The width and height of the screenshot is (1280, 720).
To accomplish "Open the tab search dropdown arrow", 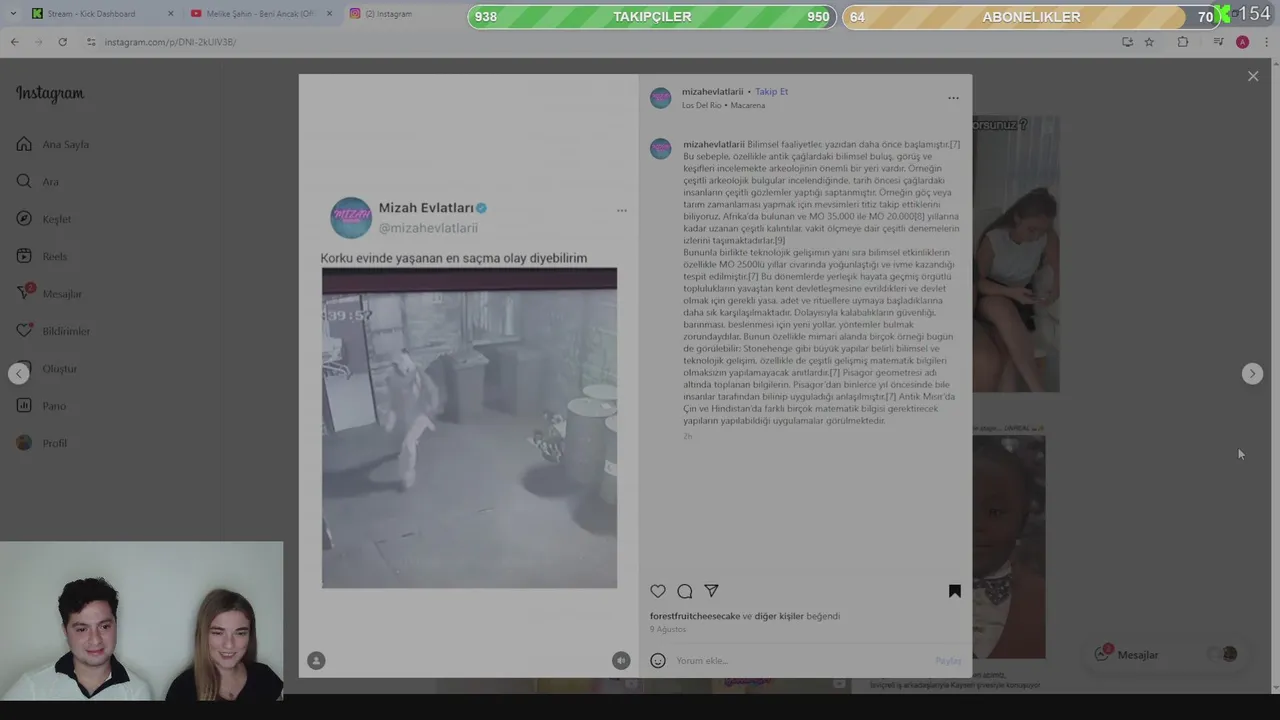I will click(13, 14).
